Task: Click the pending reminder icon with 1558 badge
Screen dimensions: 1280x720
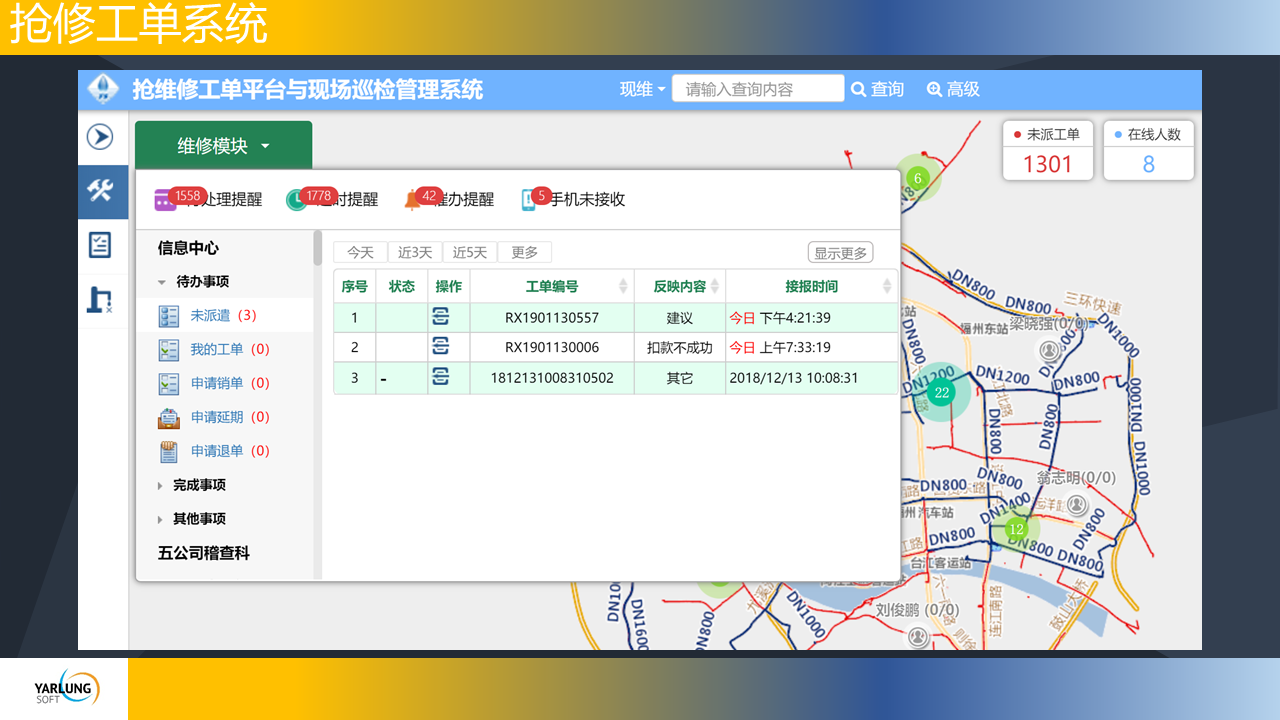Action: tap(165, 200)
